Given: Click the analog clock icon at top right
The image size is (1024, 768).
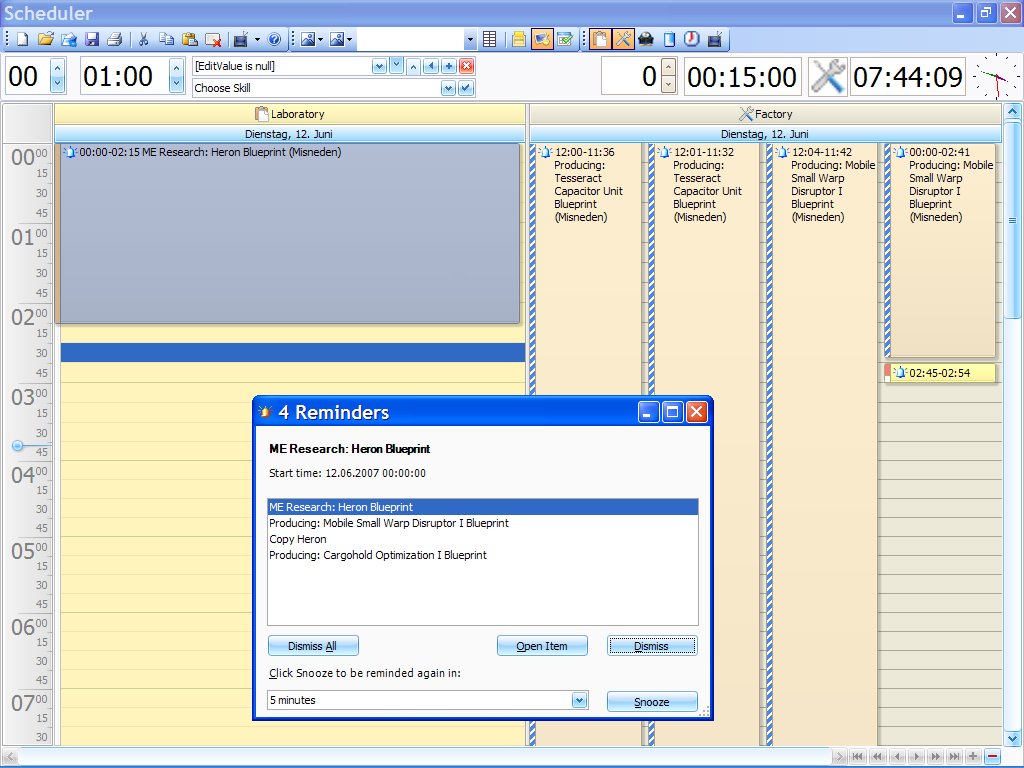Looking at the screenshot, I should (995, 76).
